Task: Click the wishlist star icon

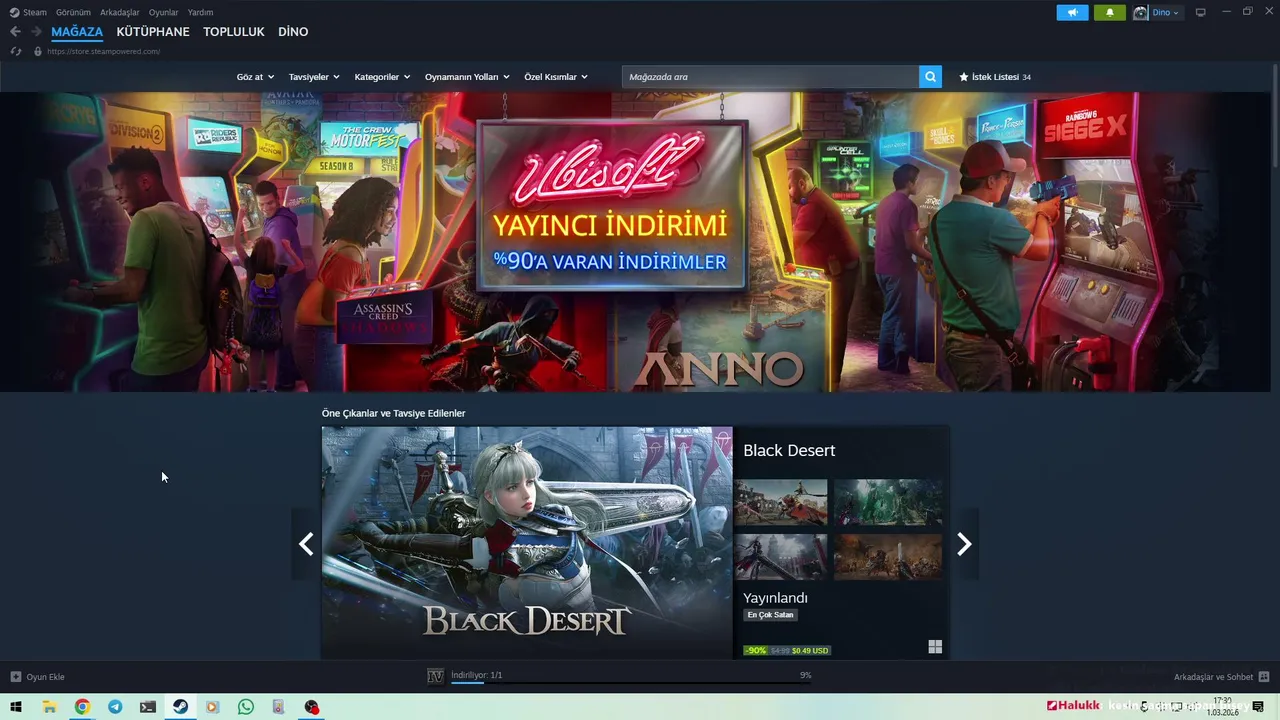Action: (964, 77)
